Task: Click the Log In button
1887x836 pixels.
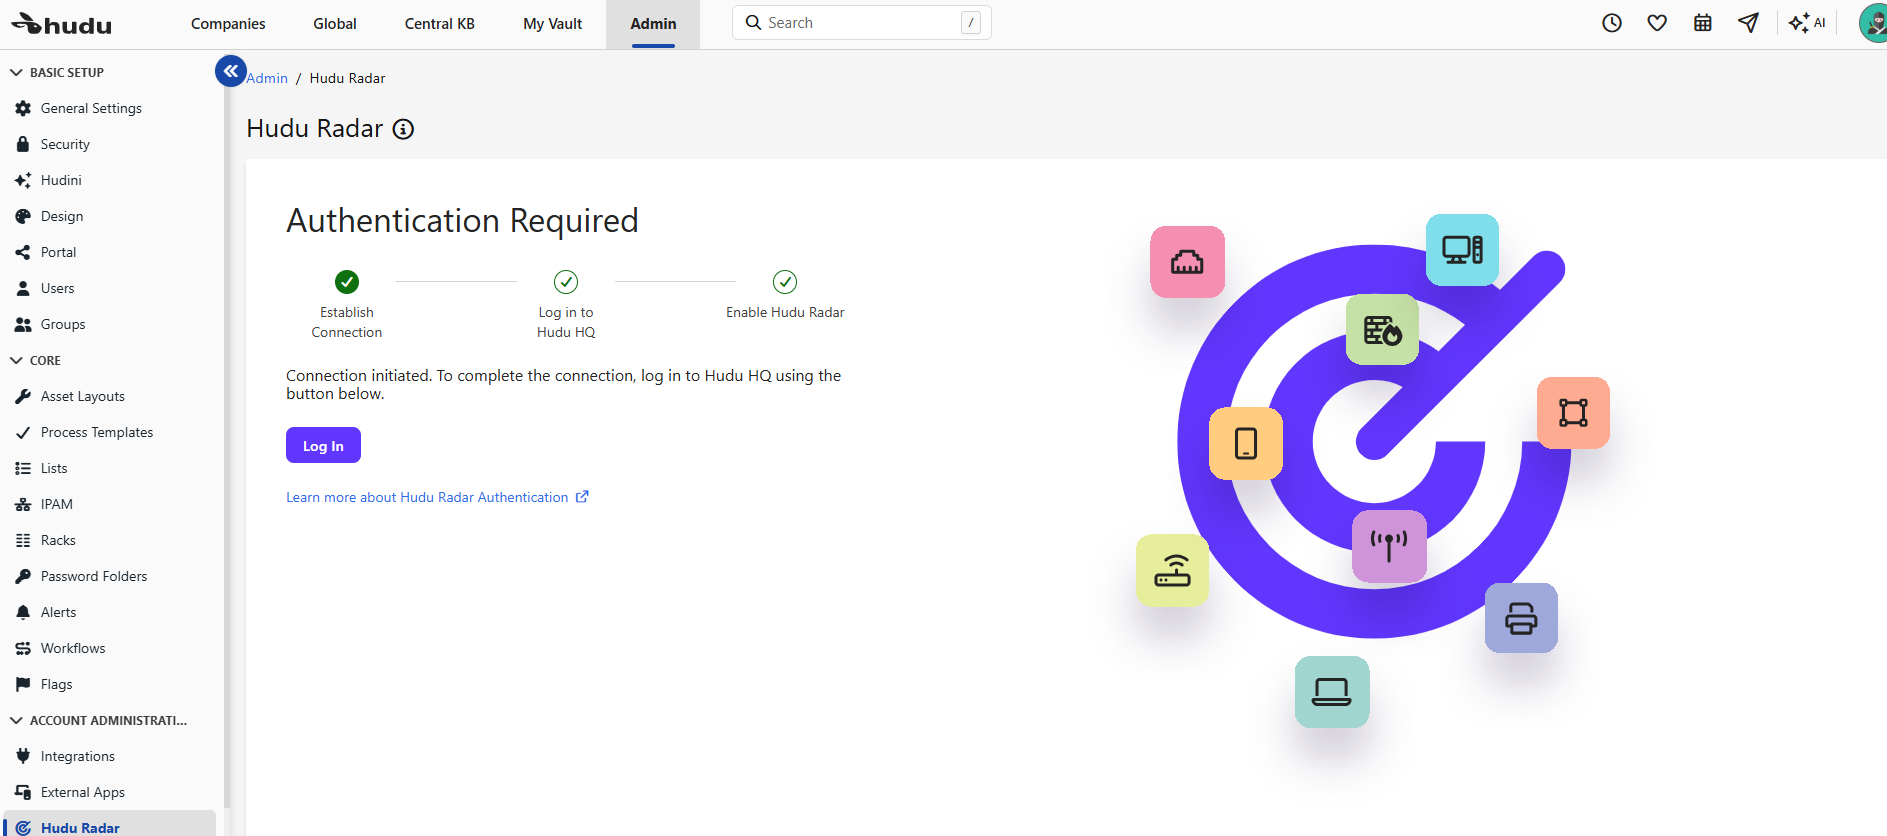Action: [323, 445]
